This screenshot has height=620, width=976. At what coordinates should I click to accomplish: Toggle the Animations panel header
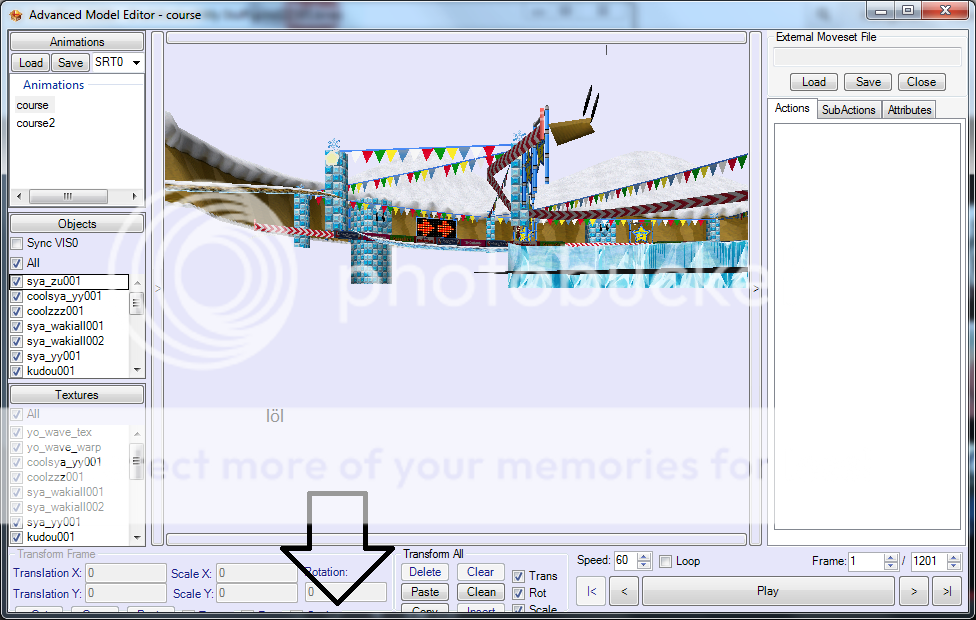click(77, 42)
